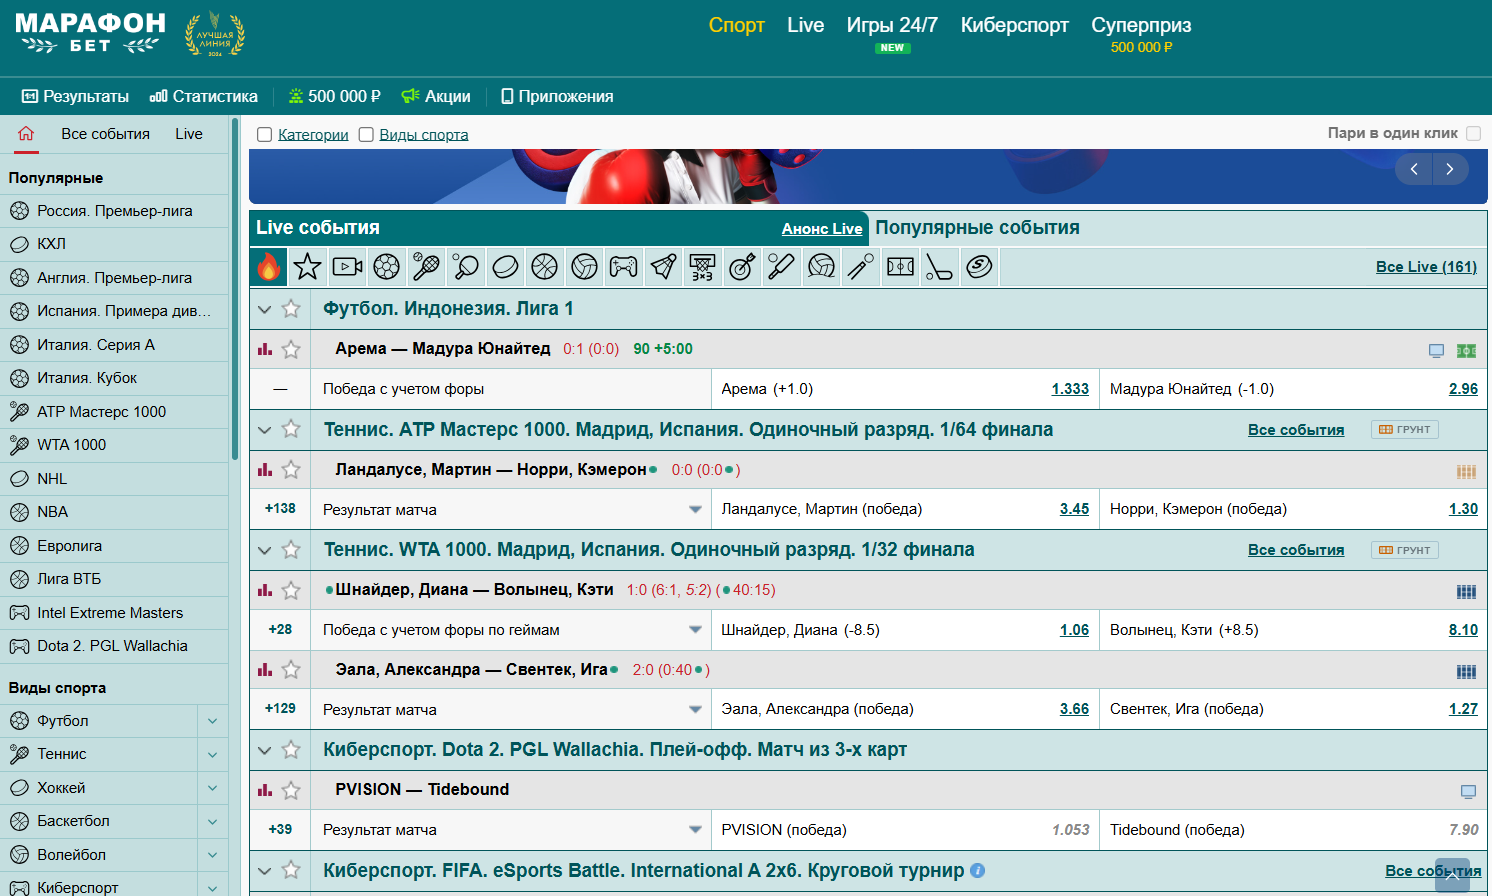Enable the Виды спорта checkbox
1492x896 pixels.
366,134
